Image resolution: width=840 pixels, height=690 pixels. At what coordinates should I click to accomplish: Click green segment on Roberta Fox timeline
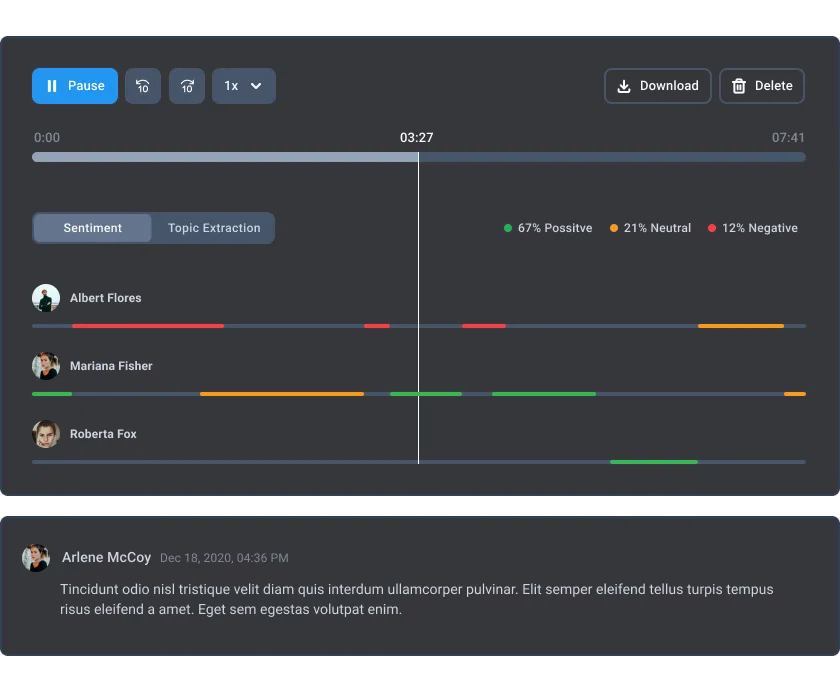tap(653, 462)
